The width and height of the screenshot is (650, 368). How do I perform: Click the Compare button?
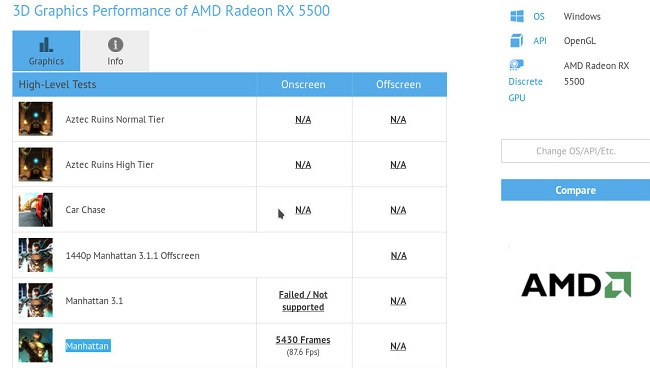click(575, 190)
